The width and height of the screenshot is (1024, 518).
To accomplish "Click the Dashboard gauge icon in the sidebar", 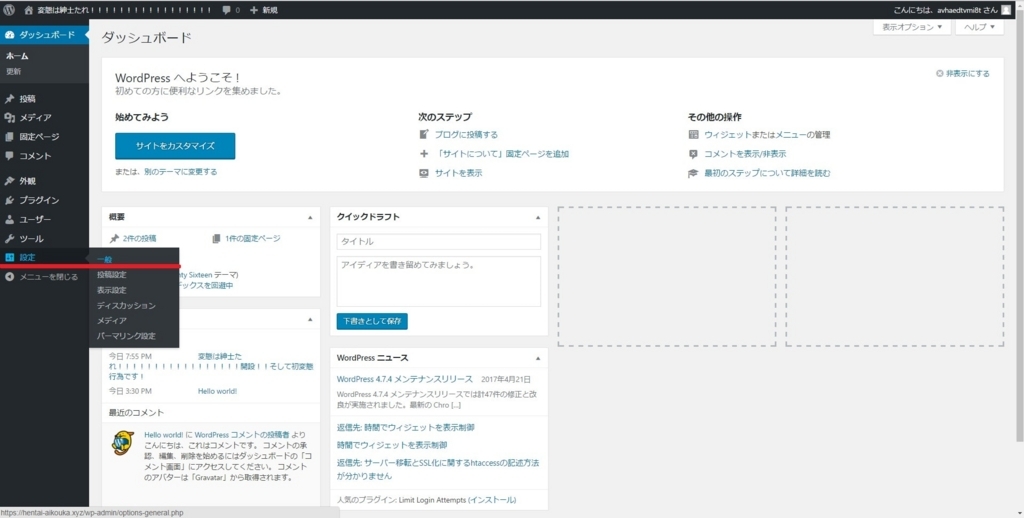I will (x=9, y=35).
